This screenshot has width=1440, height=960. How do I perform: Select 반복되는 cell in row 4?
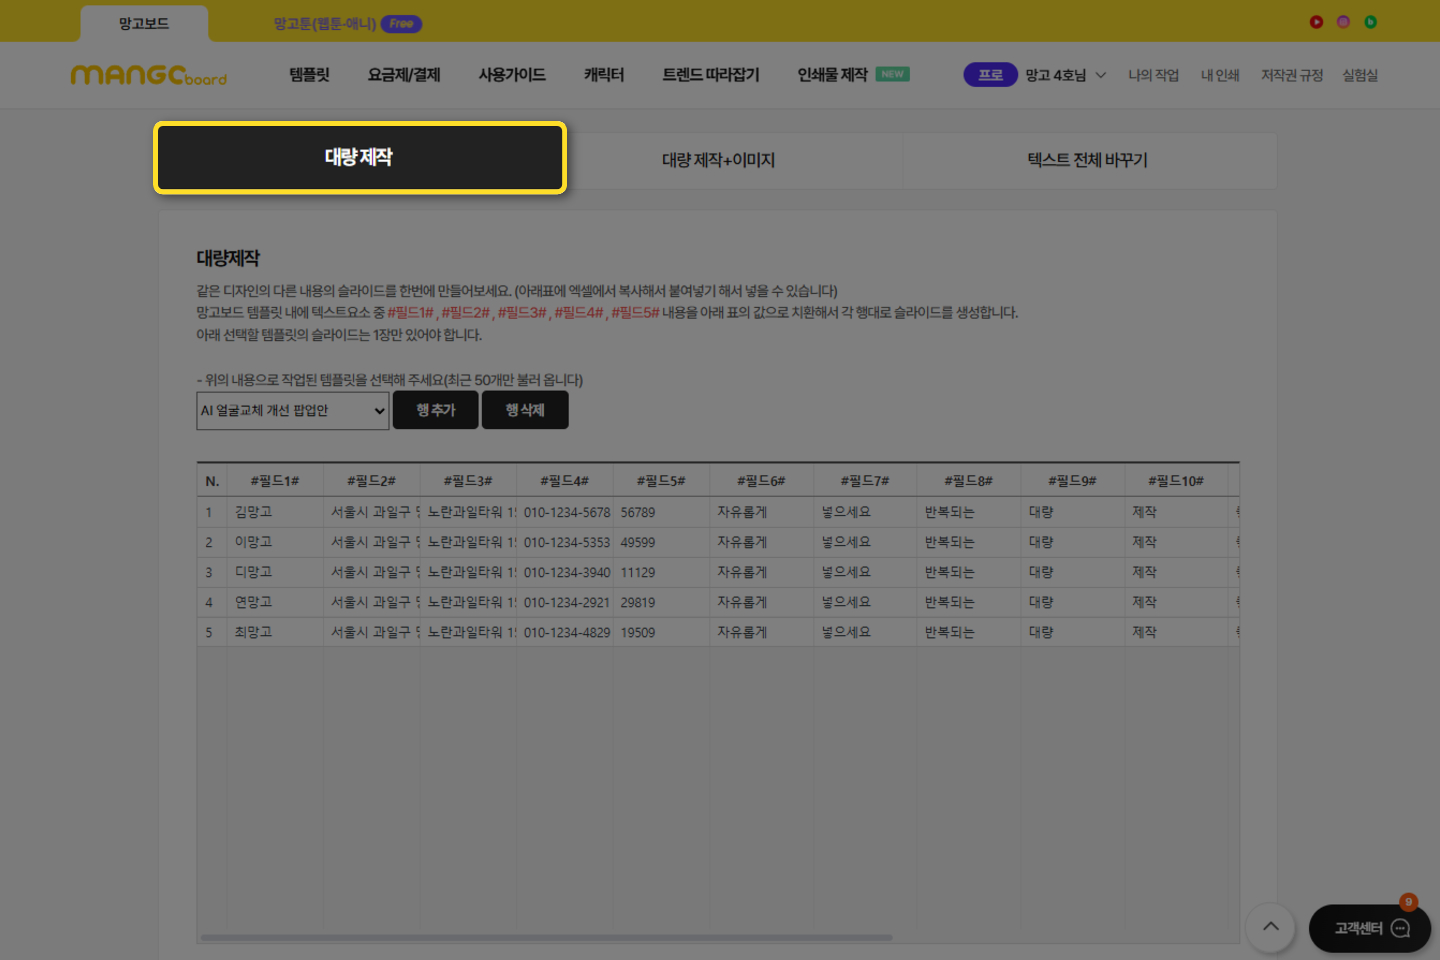click(969, 602)
